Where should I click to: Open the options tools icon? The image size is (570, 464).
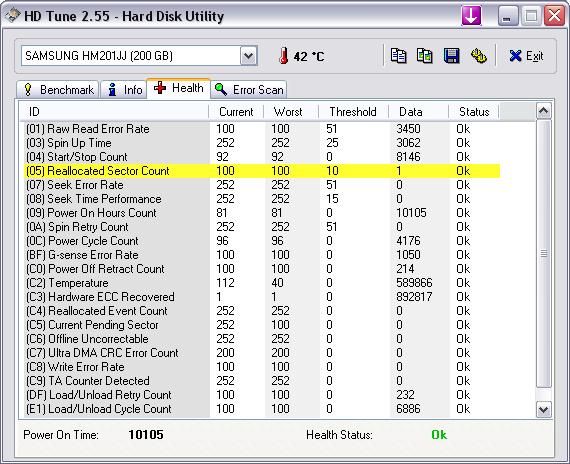click(478, 56)
